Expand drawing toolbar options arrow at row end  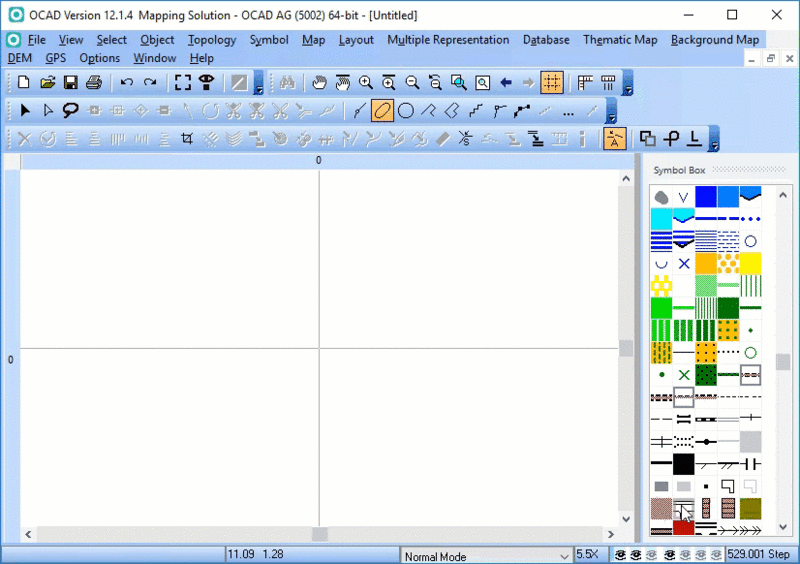[x=611, y=111]
